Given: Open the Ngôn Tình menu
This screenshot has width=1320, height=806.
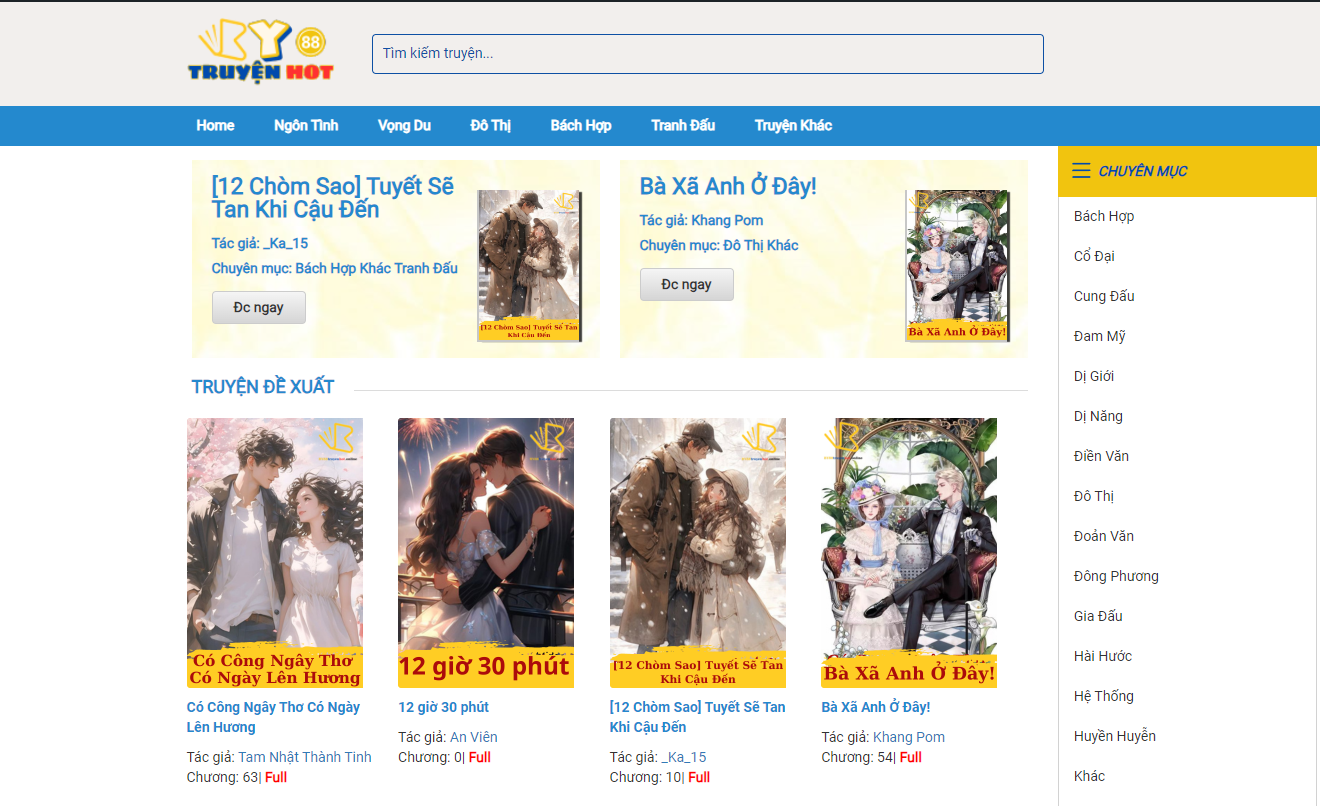Looking at the screenshot, I should tap(306, 126).
